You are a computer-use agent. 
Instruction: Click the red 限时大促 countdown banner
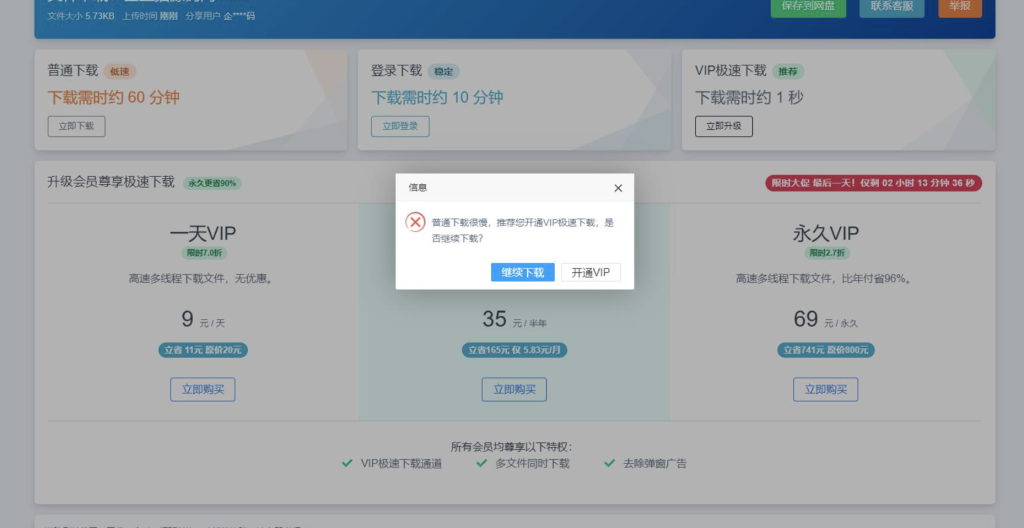873,183
